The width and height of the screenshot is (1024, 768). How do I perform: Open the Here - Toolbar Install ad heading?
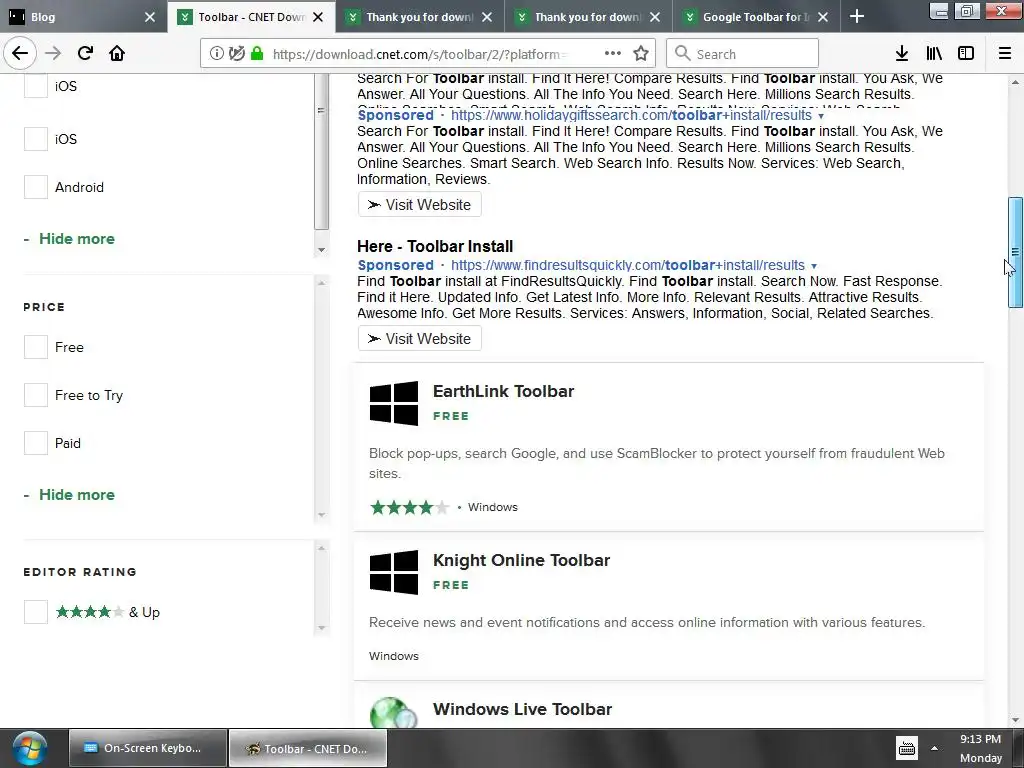435,246
